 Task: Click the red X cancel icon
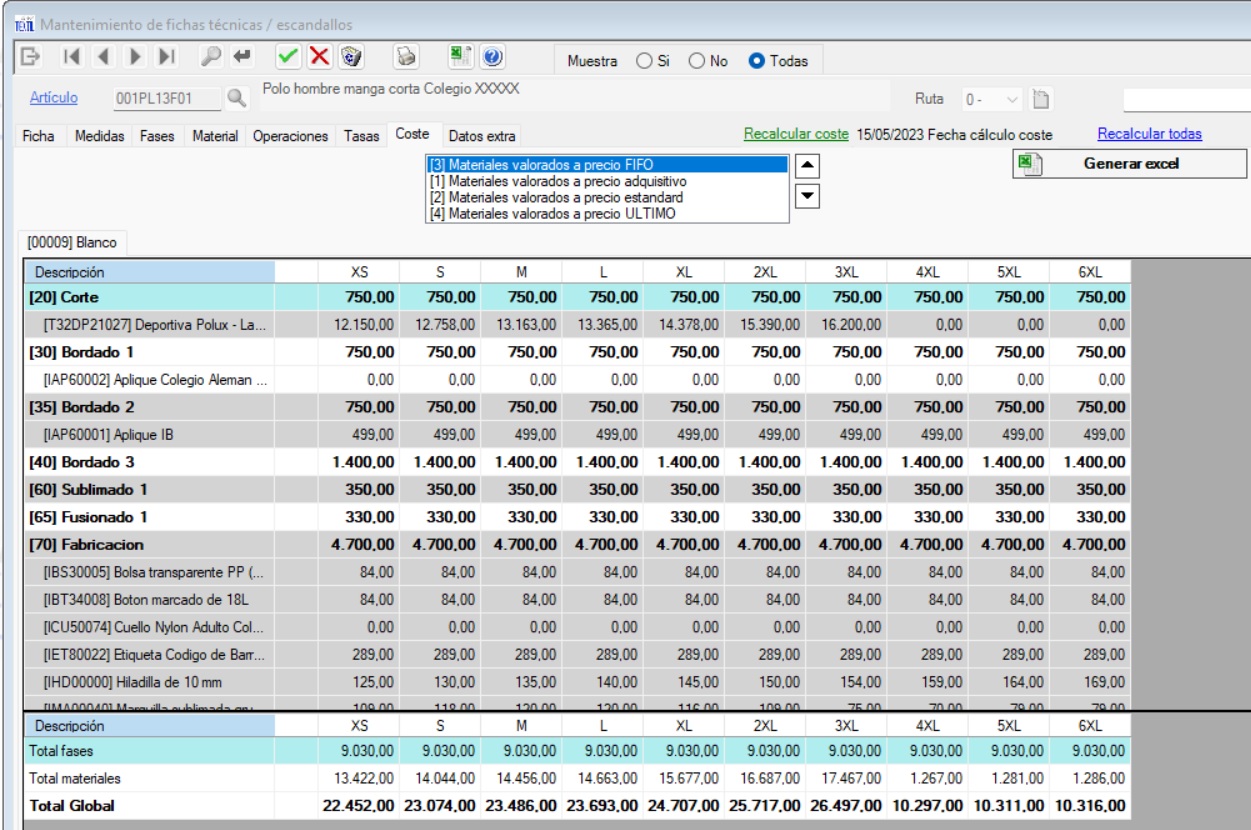click(319, 57)
